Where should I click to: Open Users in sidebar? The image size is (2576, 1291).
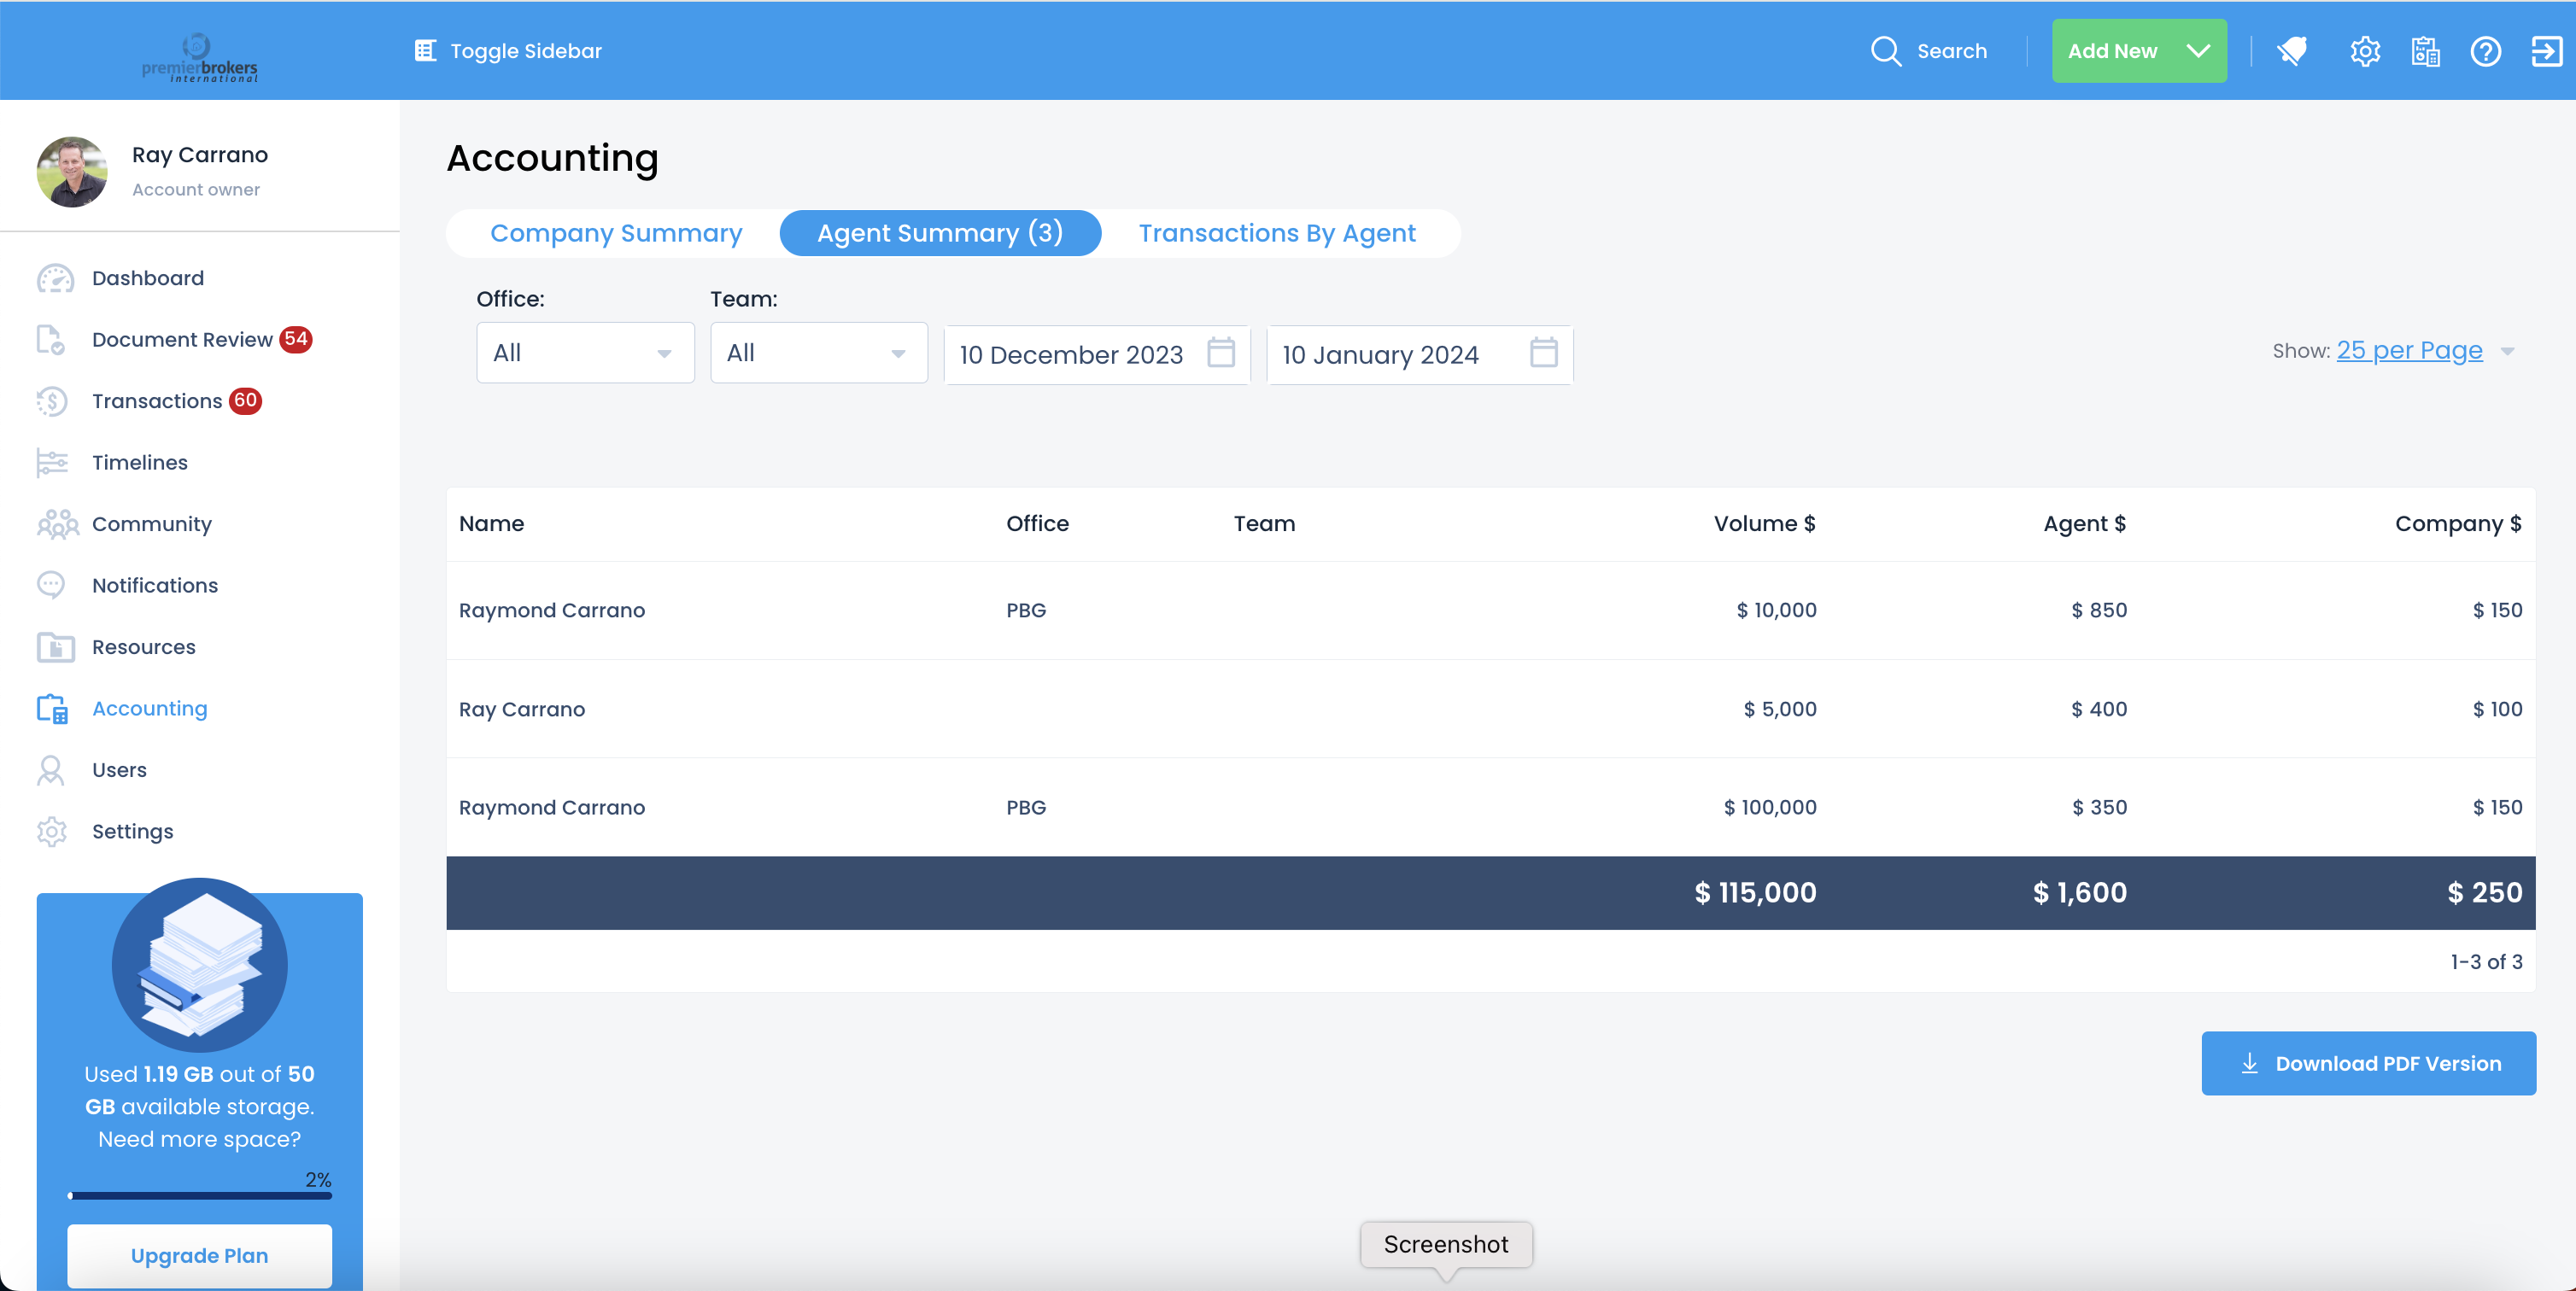(x=119, y=770)
